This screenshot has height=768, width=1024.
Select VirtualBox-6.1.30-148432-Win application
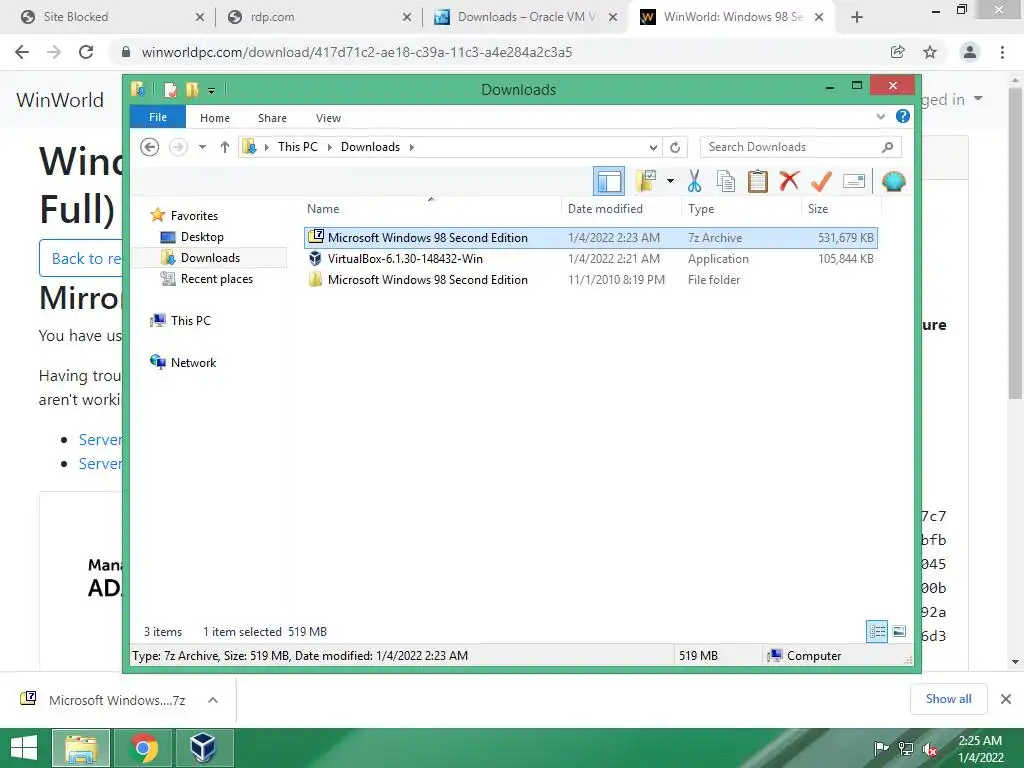590,259
